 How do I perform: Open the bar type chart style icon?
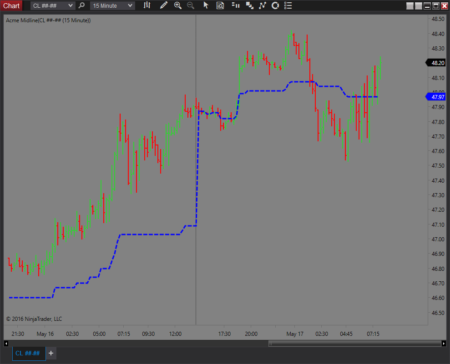(147, 5)
